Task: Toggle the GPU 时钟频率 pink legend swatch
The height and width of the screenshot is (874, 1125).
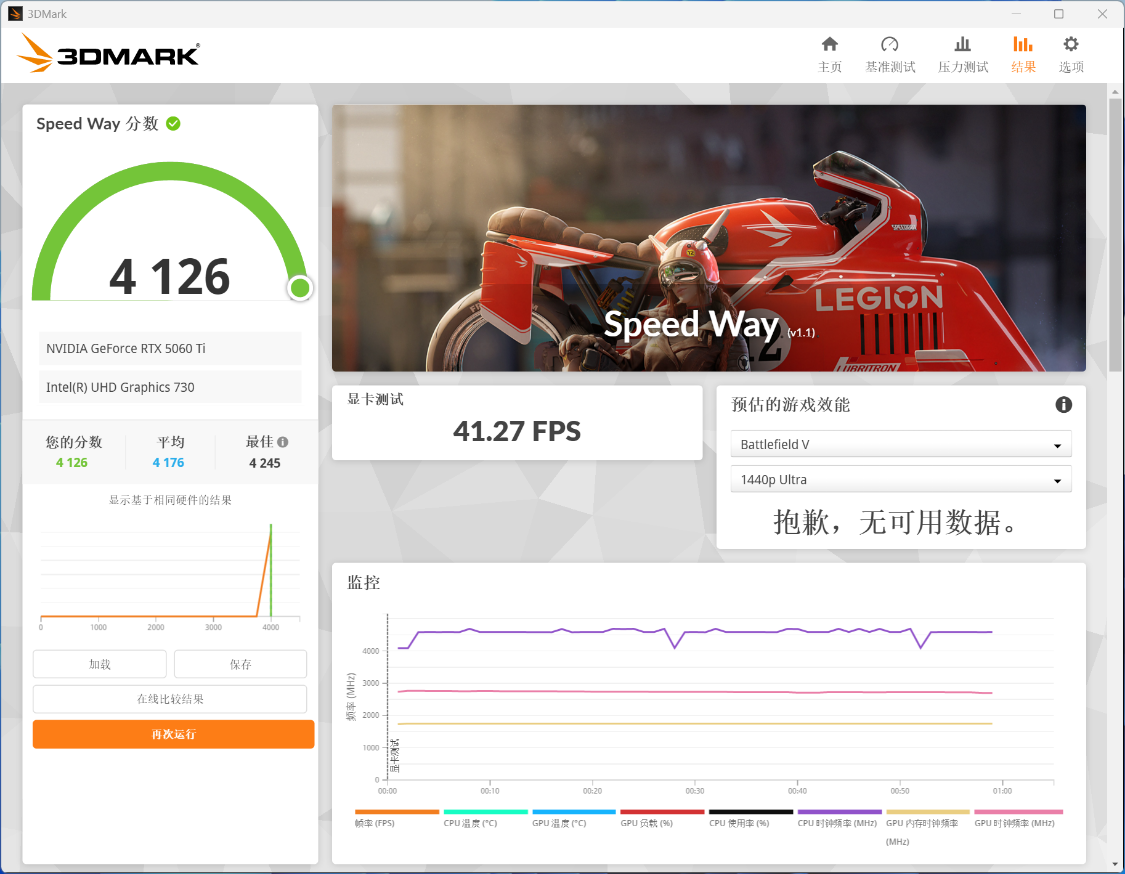Action: [1017, 812]
